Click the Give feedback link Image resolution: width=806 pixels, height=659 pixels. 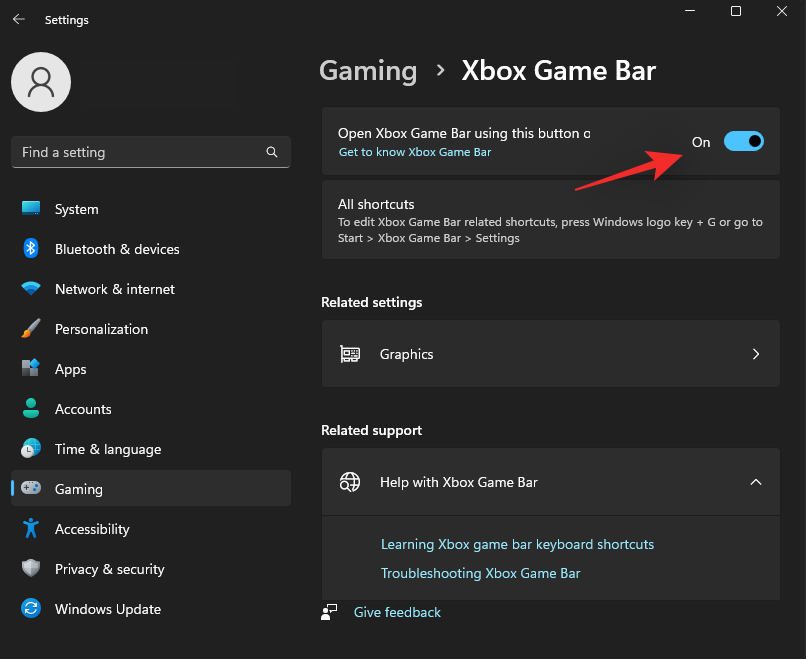coord(397,612)
